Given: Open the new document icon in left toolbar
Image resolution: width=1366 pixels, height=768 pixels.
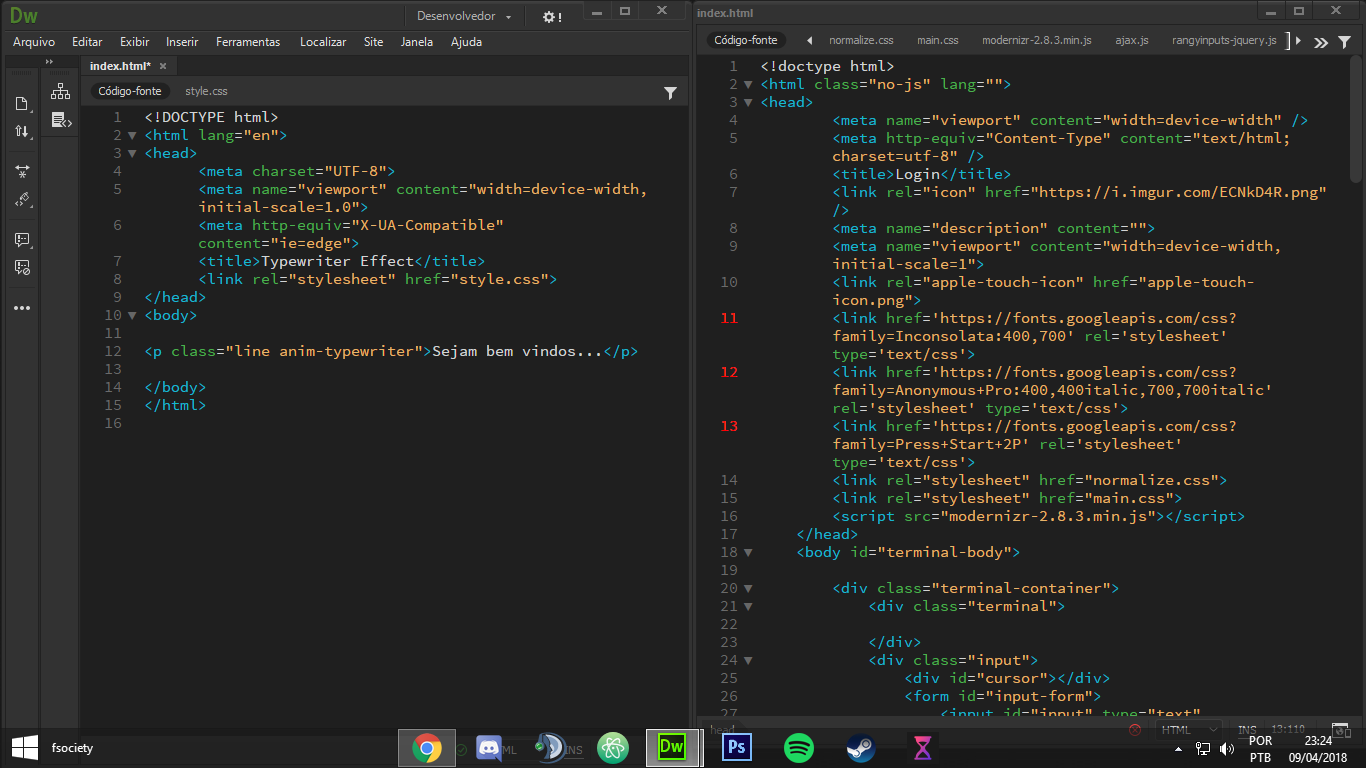Looking at the screenshot, I should click(22, 104).
